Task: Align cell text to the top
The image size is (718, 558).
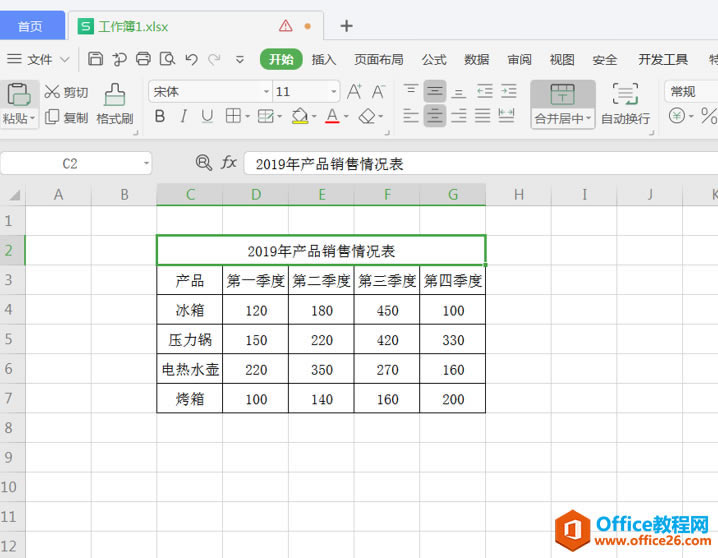Action: coord(411,91)
